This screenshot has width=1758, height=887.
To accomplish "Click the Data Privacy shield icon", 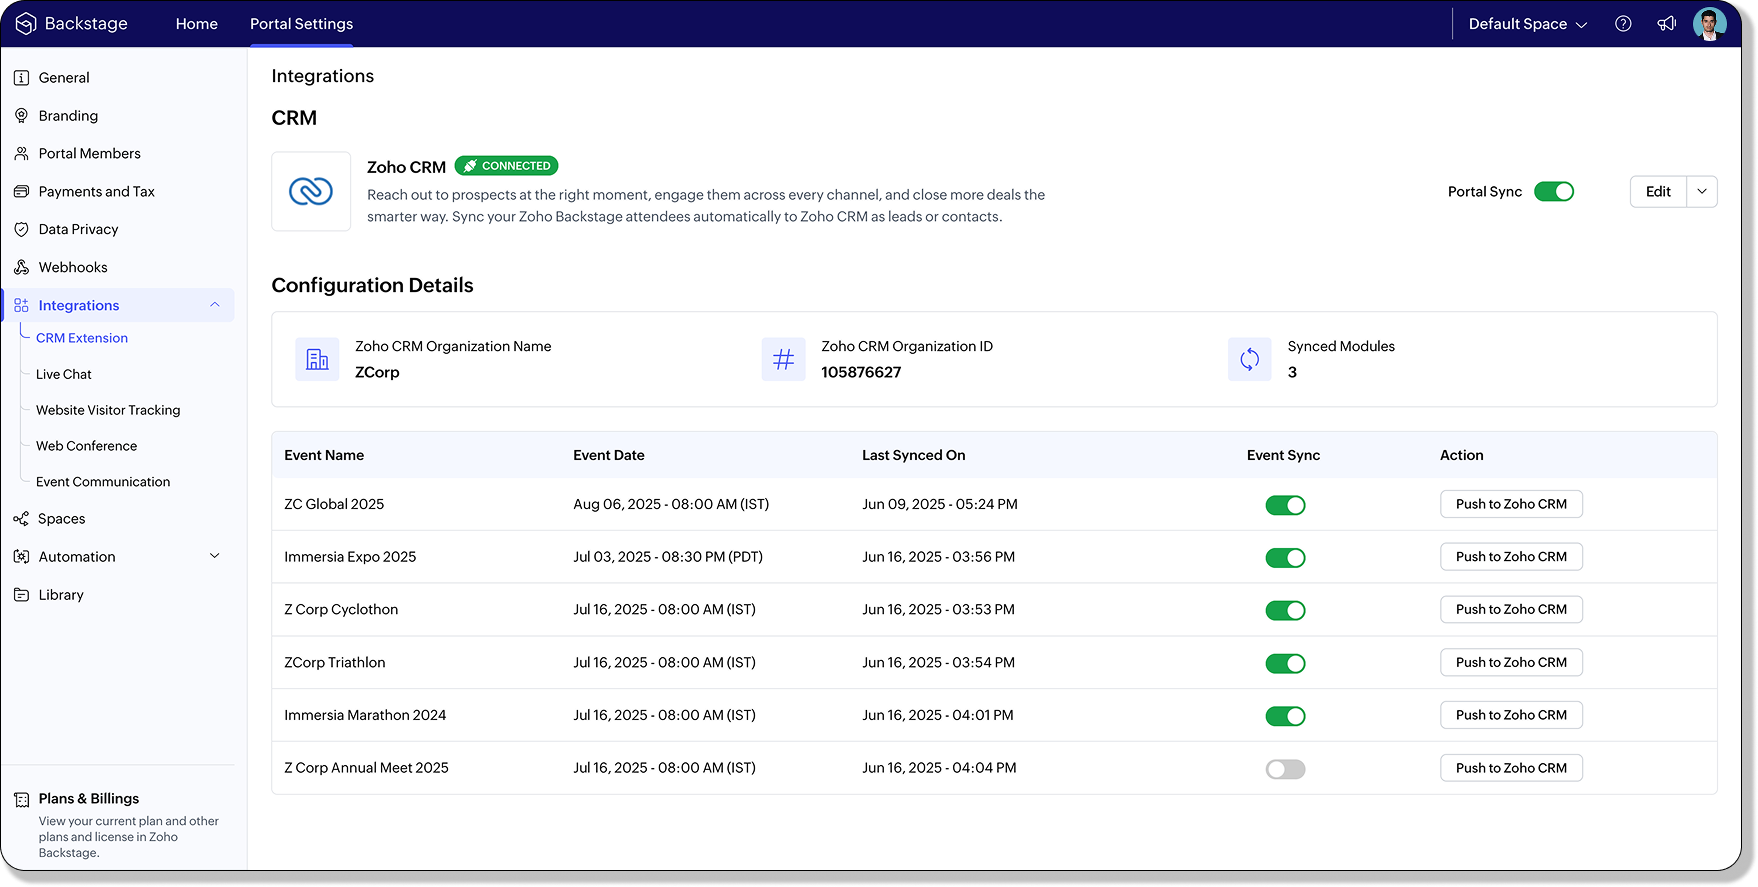I will click(21, 229).
